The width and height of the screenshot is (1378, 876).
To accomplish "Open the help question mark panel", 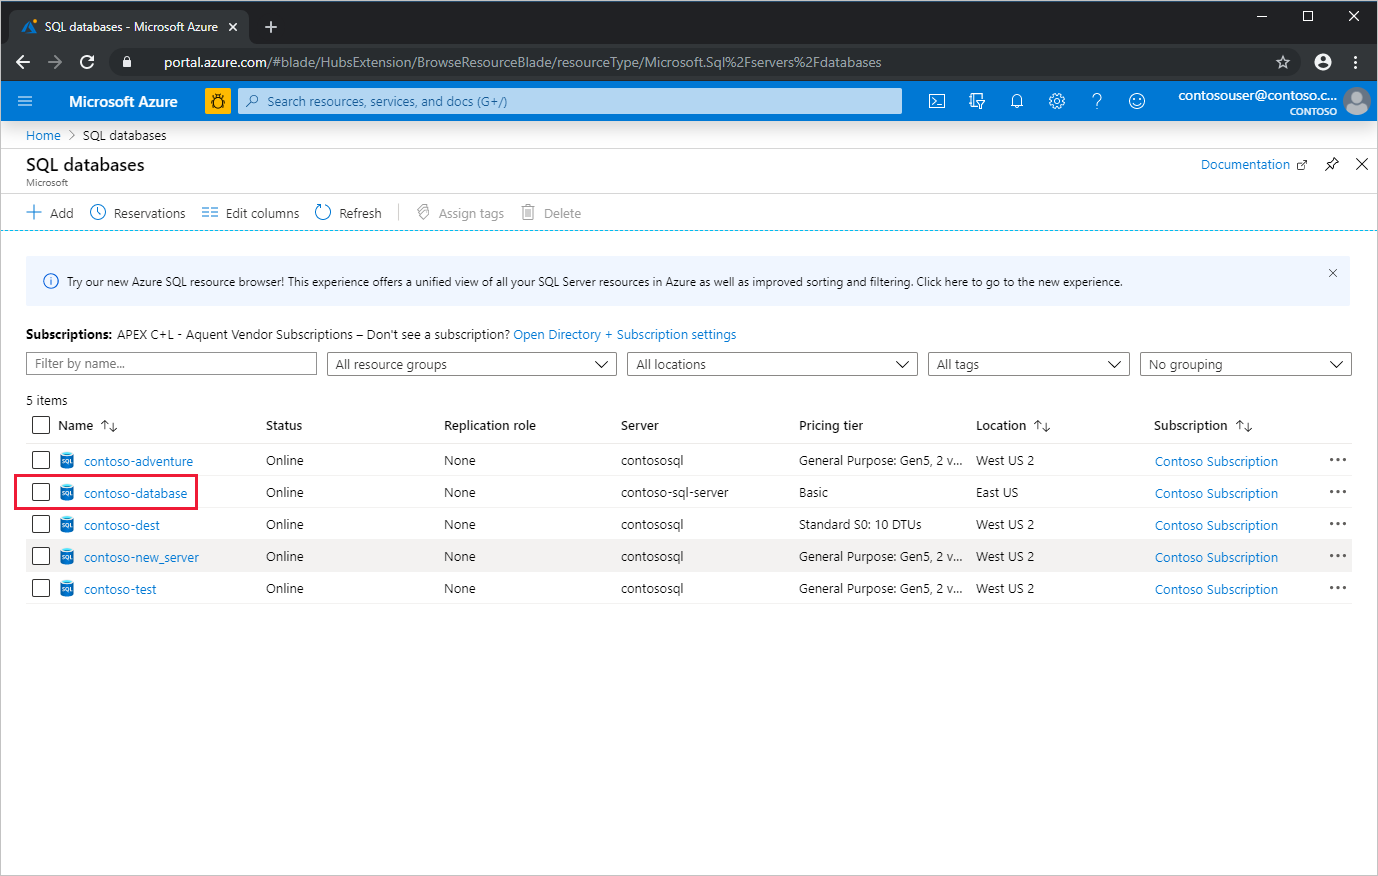I will click(1097, 100).
